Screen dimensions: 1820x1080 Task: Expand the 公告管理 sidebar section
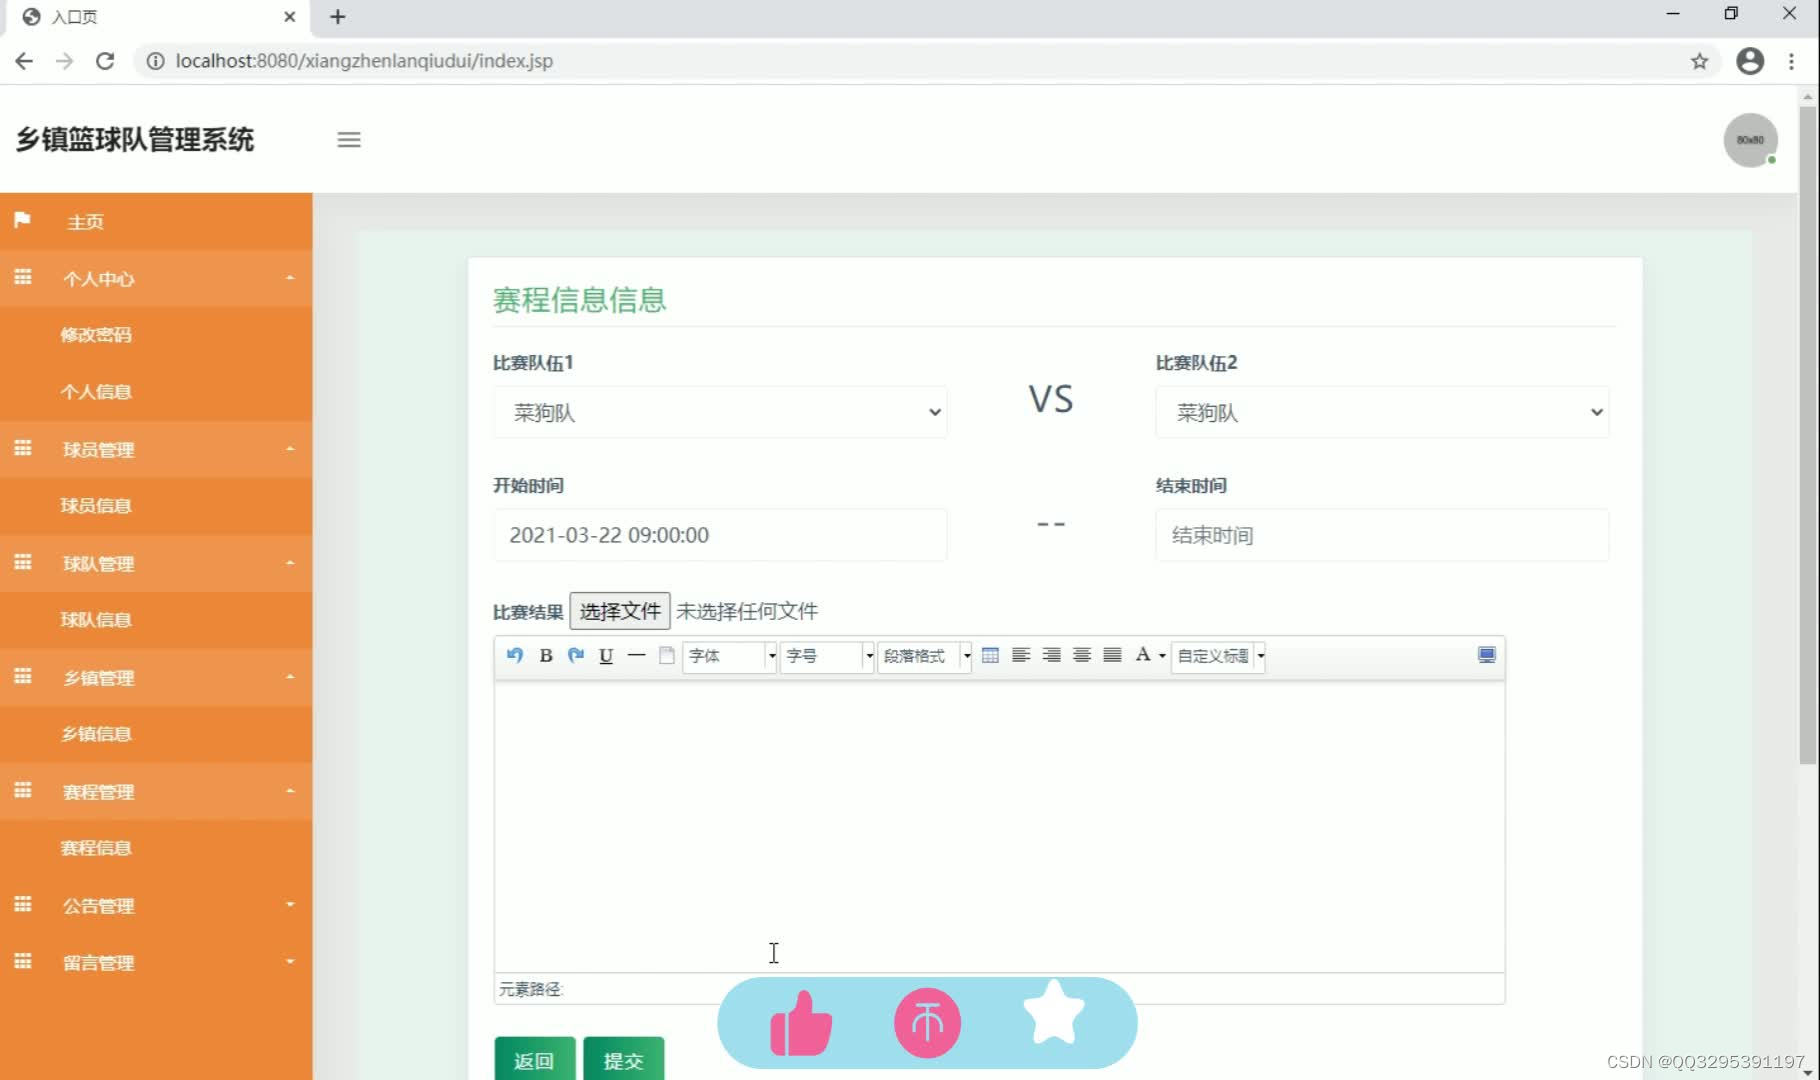pyautogui.click(x=156, y=905)
